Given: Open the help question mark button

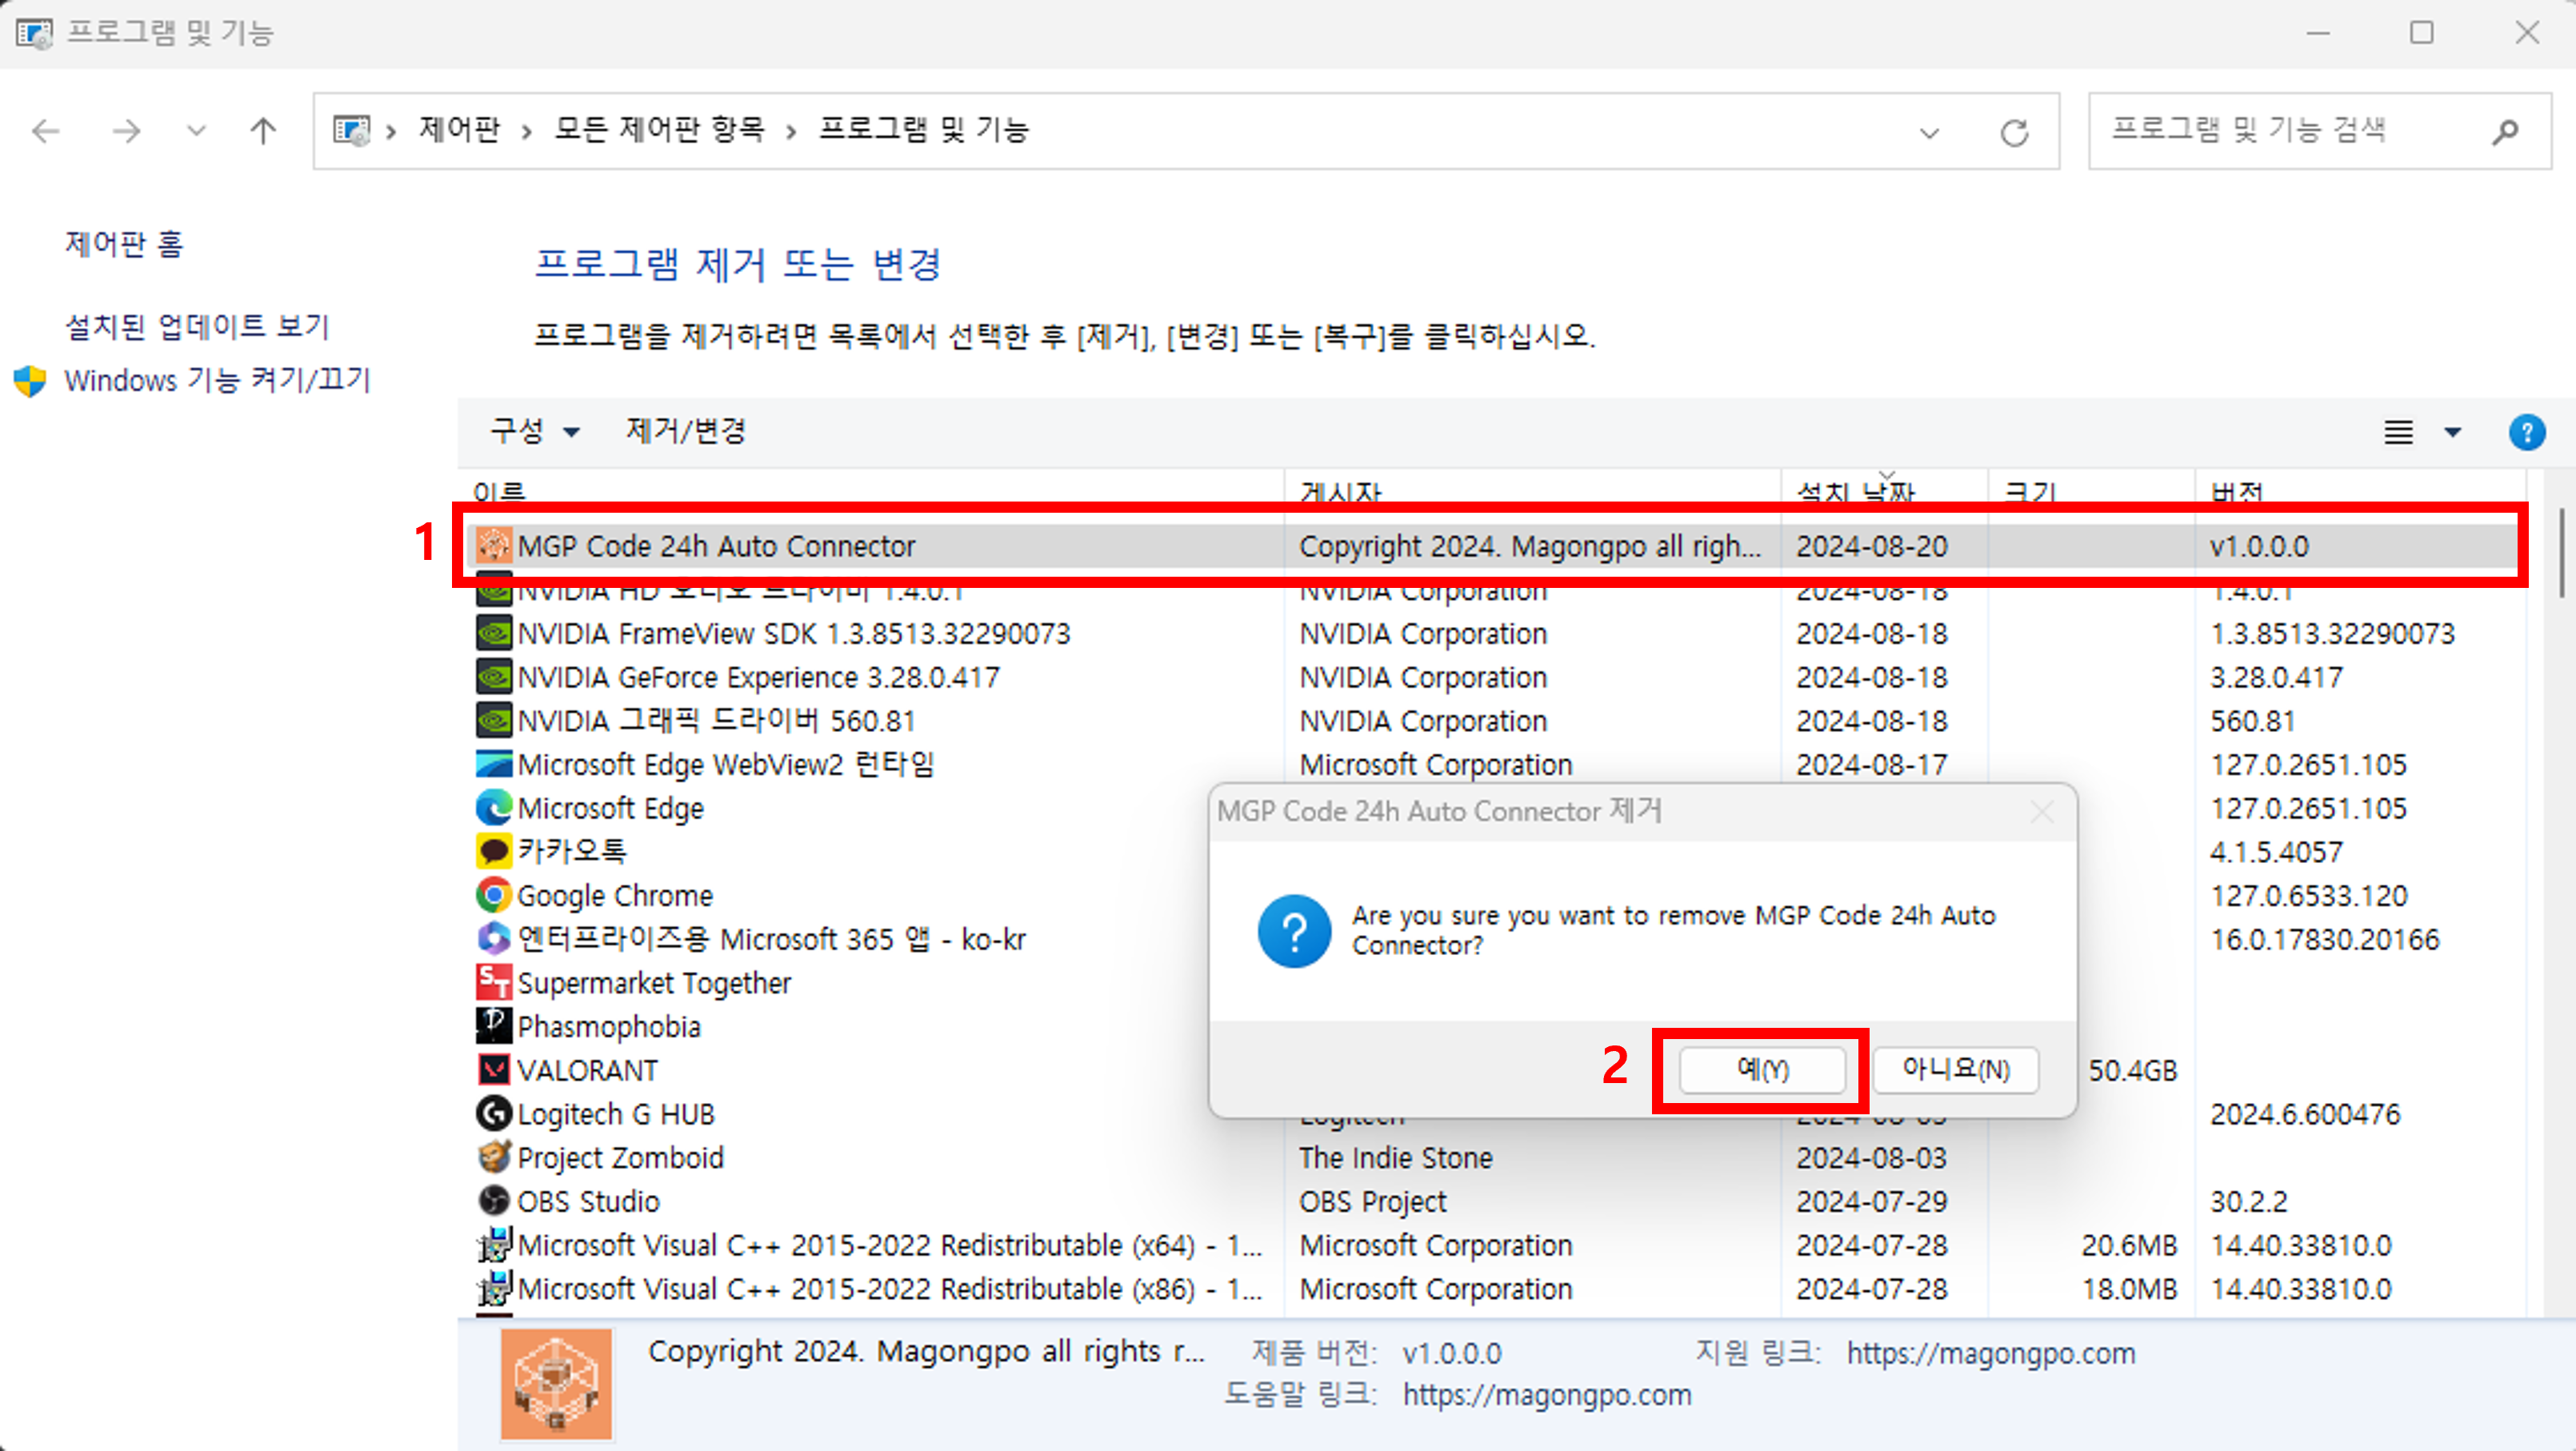Looking at the screenshot, I should tap(2527, 432).
